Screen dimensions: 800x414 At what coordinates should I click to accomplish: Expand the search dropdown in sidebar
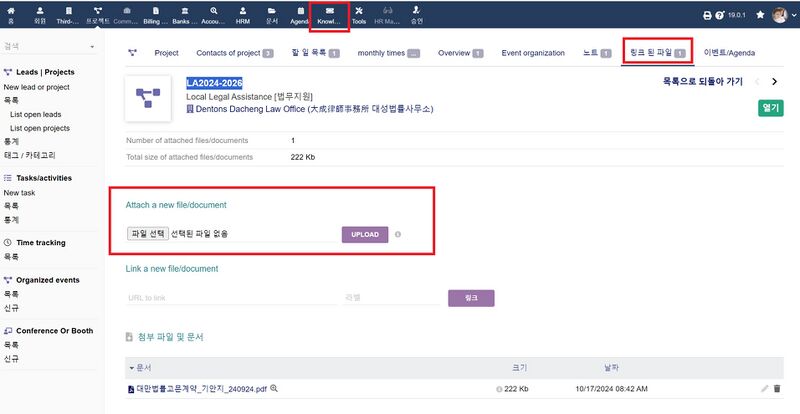pos(92,46)
